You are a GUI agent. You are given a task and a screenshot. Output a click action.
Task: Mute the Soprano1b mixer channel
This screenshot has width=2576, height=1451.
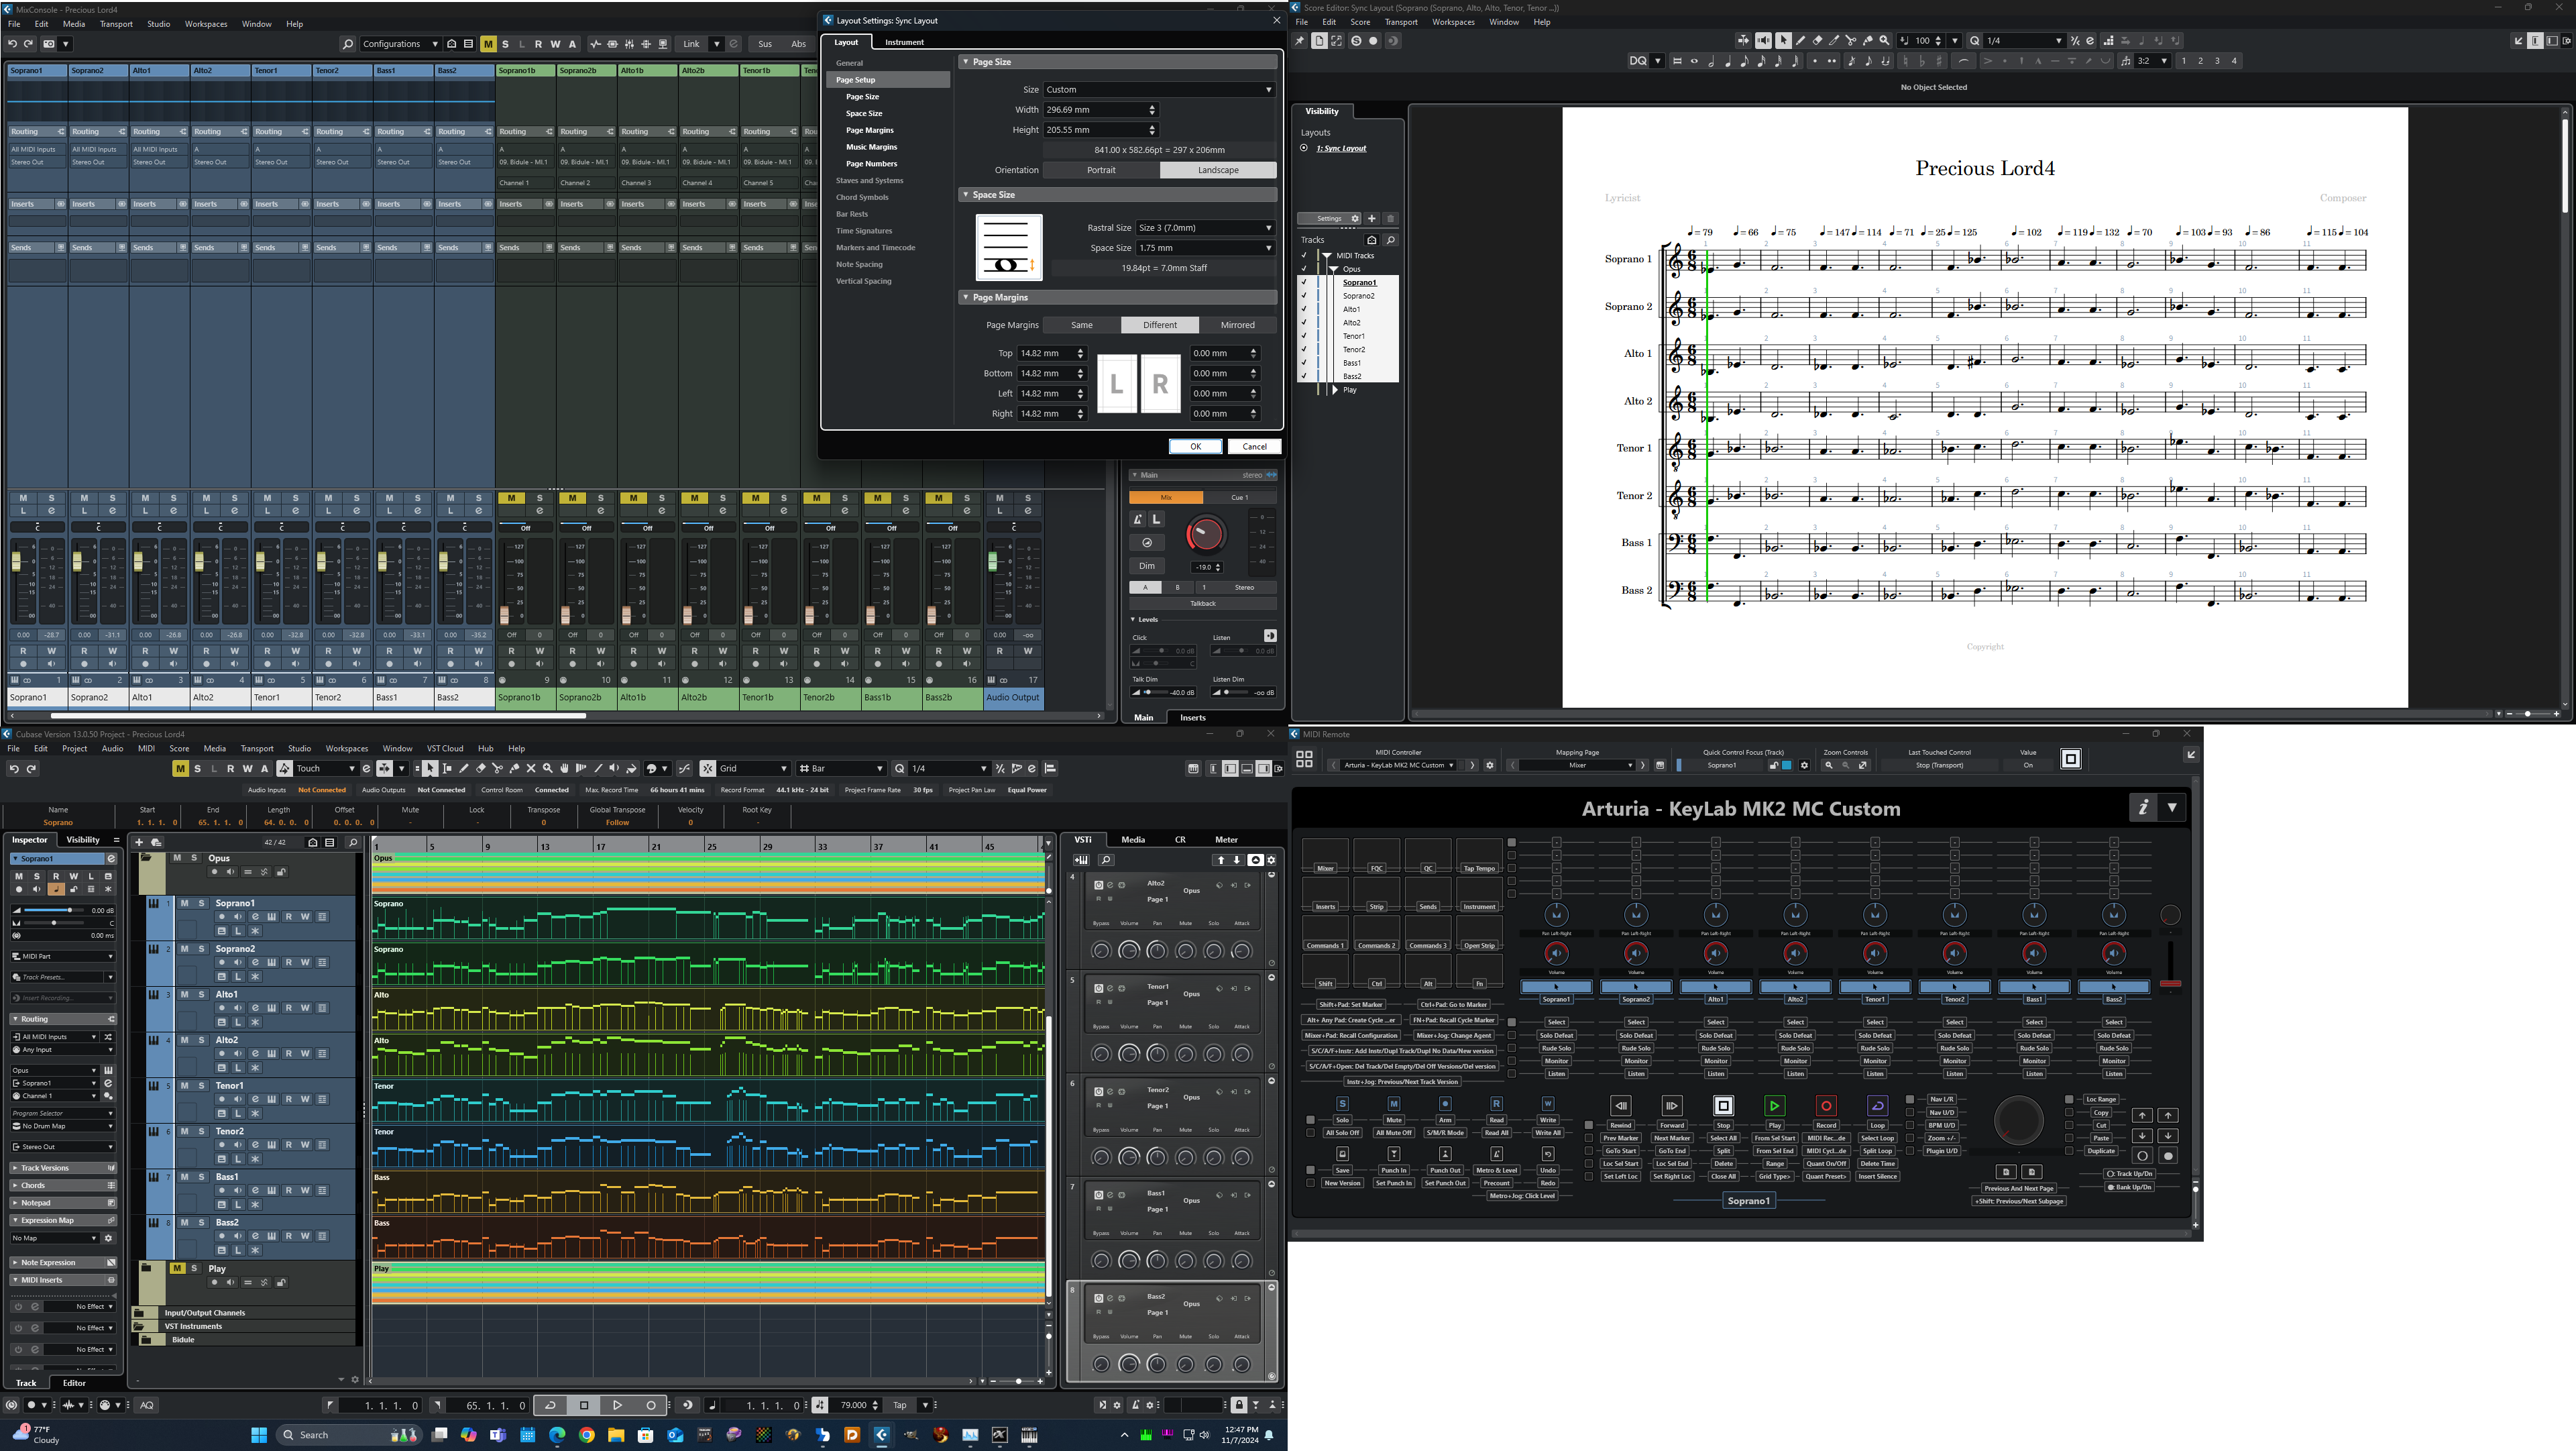[x=511, y=498]
